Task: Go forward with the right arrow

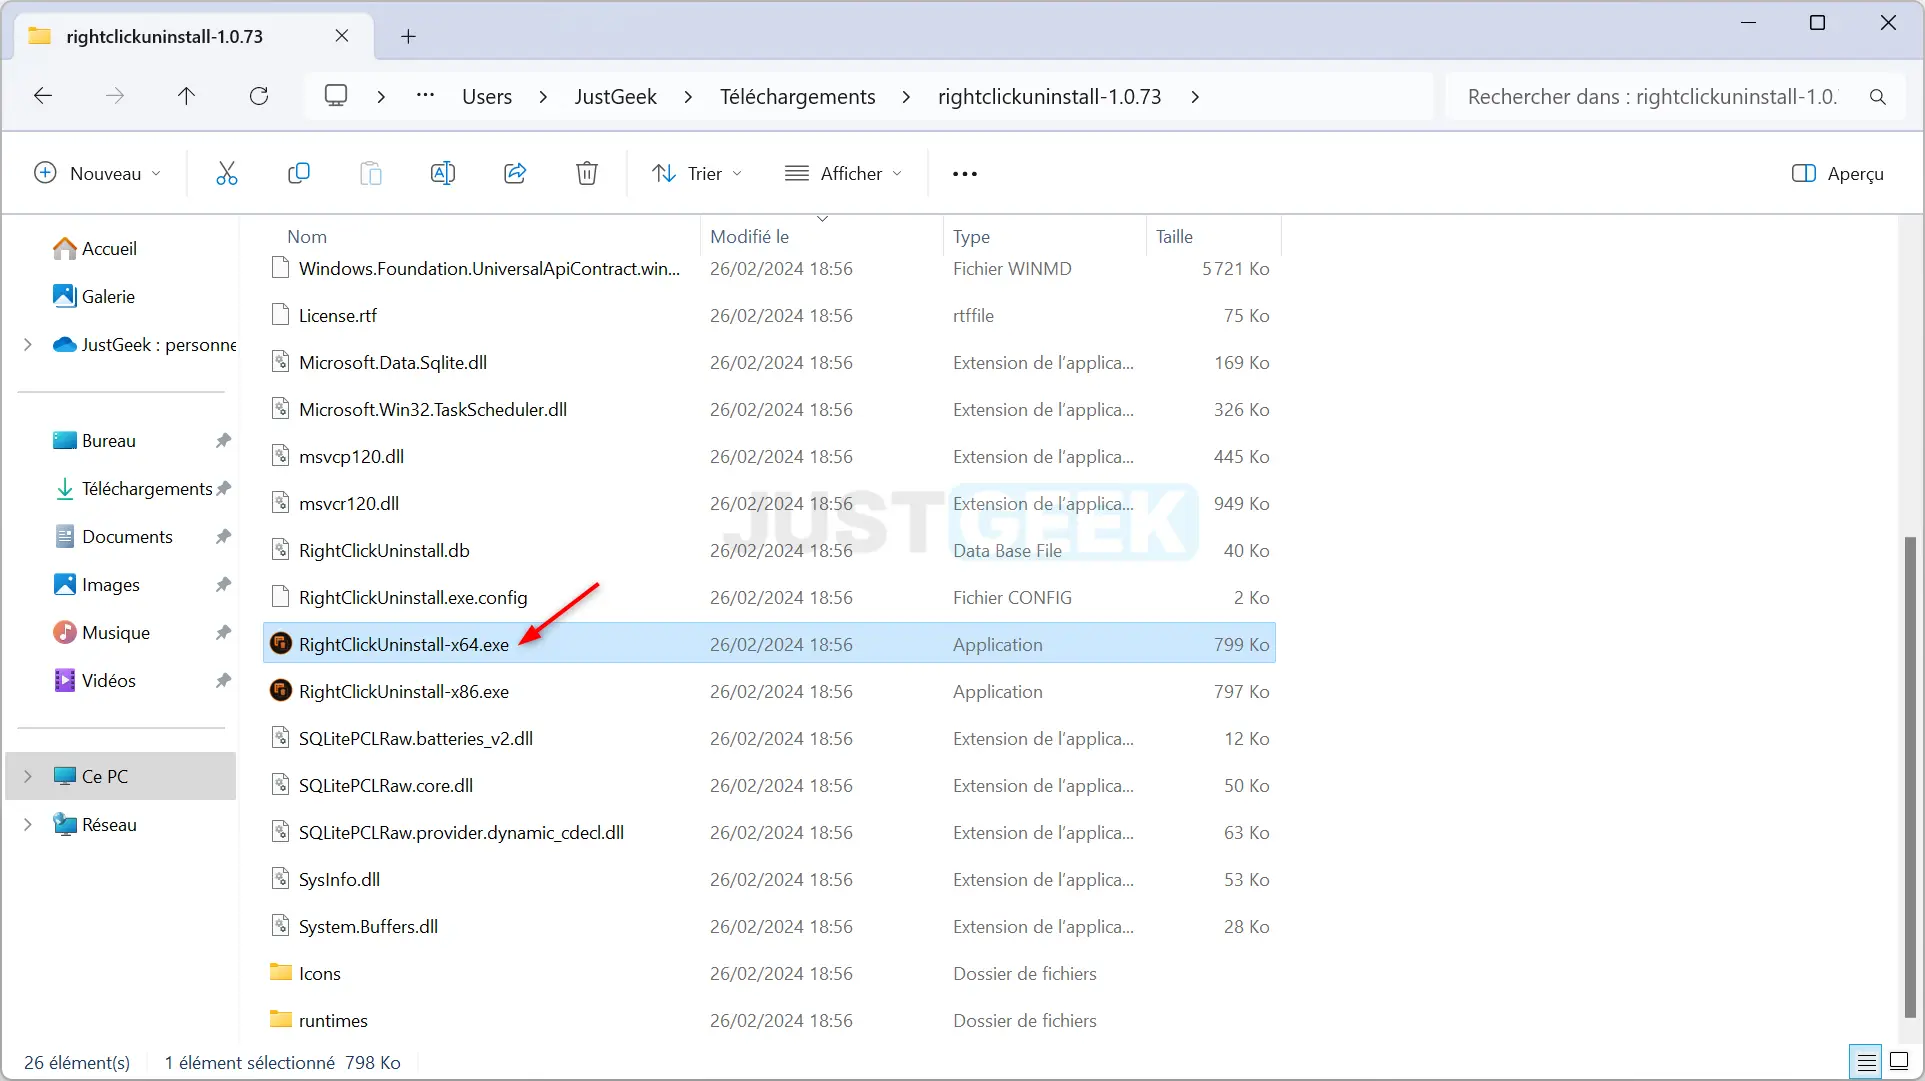Action: (115, 96)
